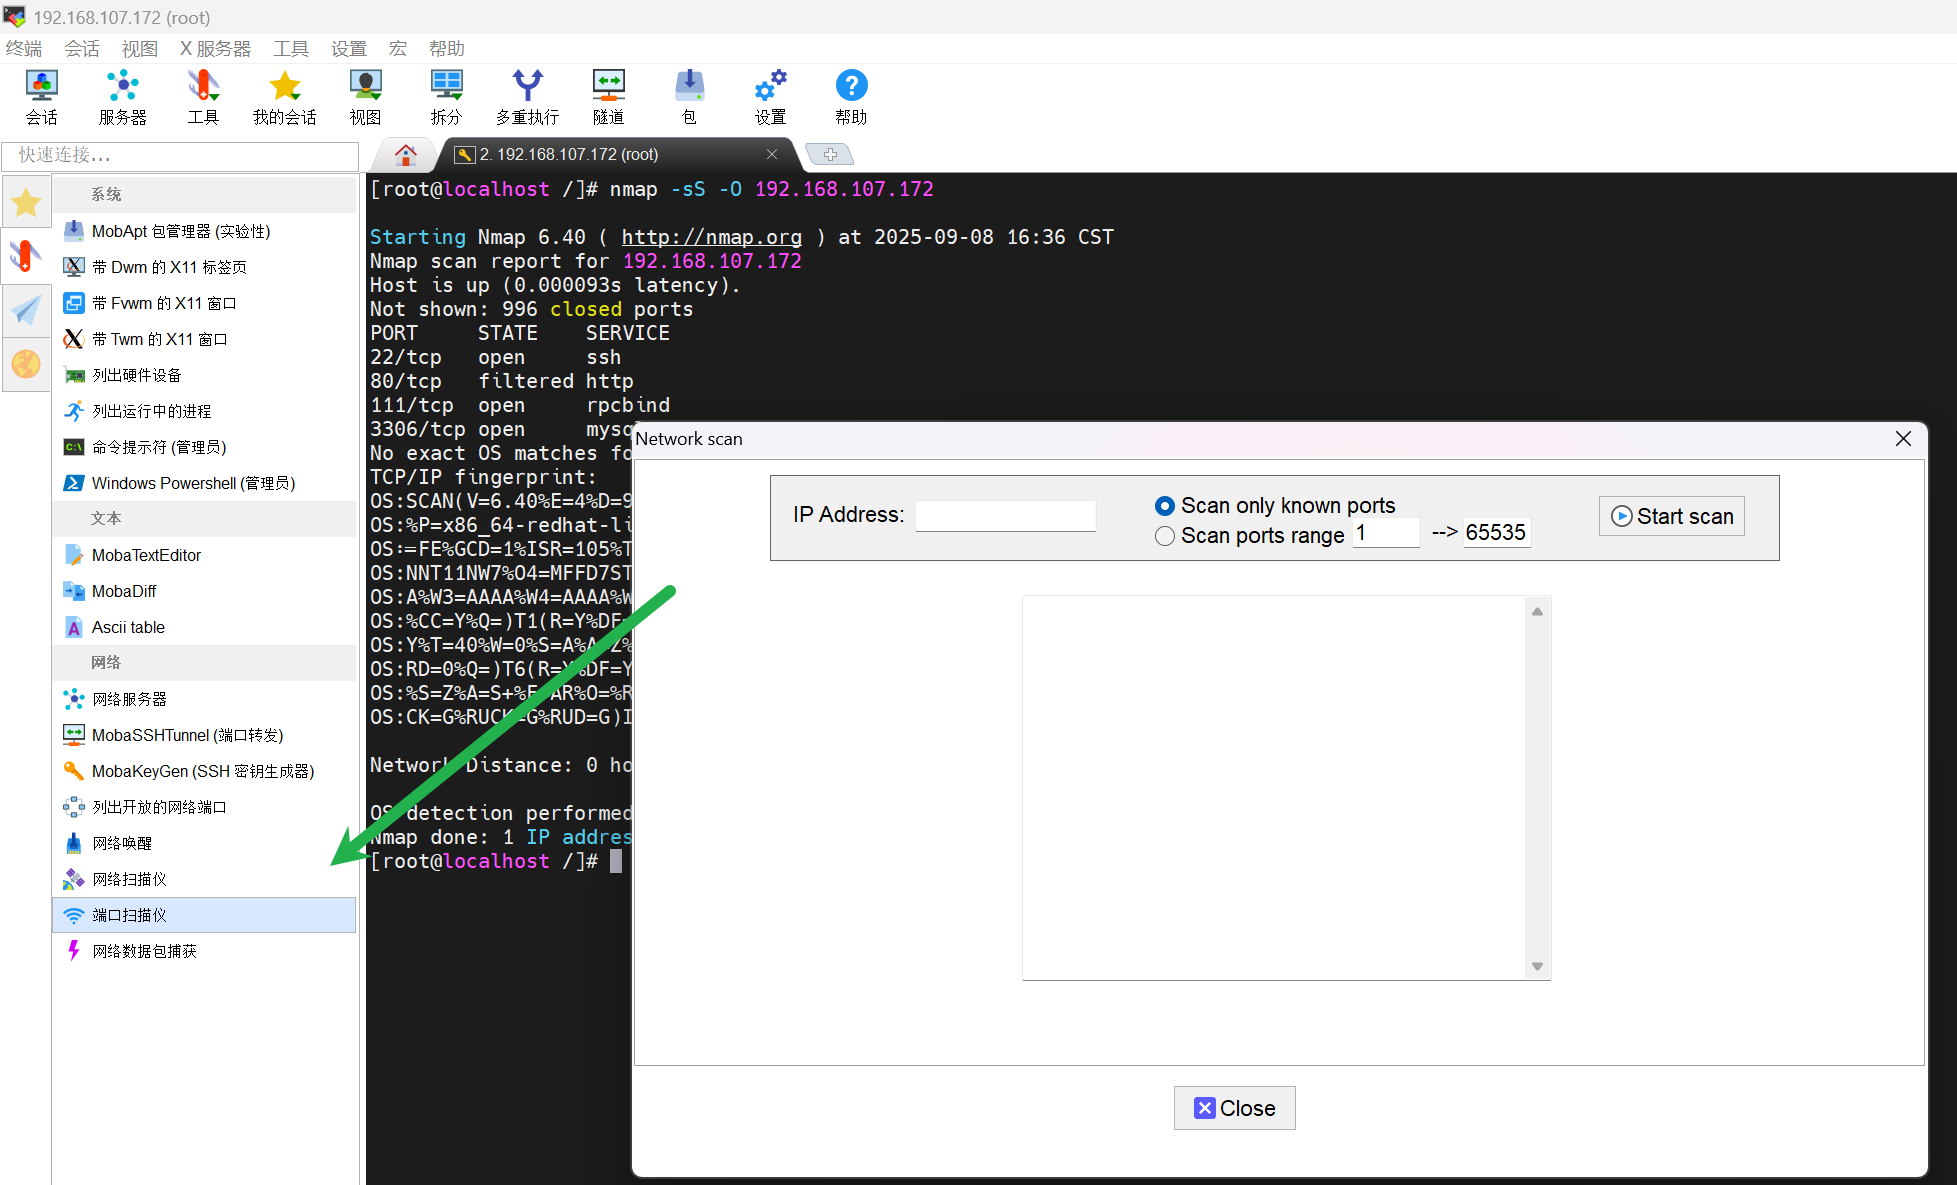Open the 视图 (View) toolbar icon
1957x1185 pixels.
tap(365, 97)
